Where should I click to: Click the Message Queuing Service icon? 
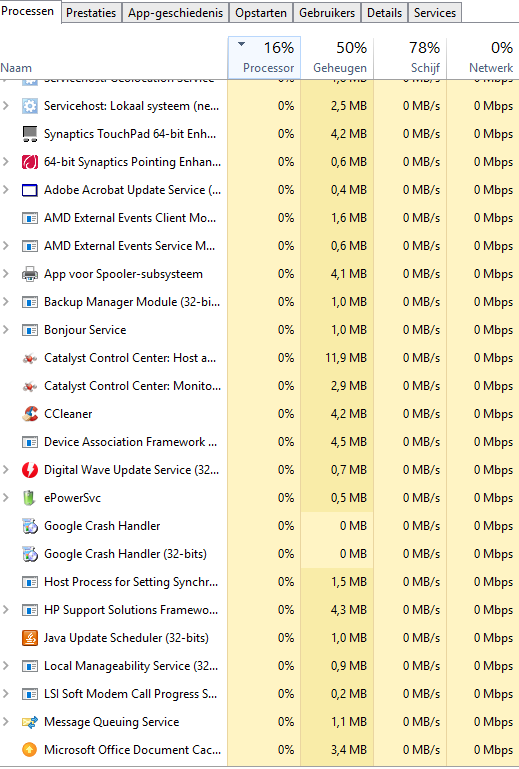tap(30, 721)
